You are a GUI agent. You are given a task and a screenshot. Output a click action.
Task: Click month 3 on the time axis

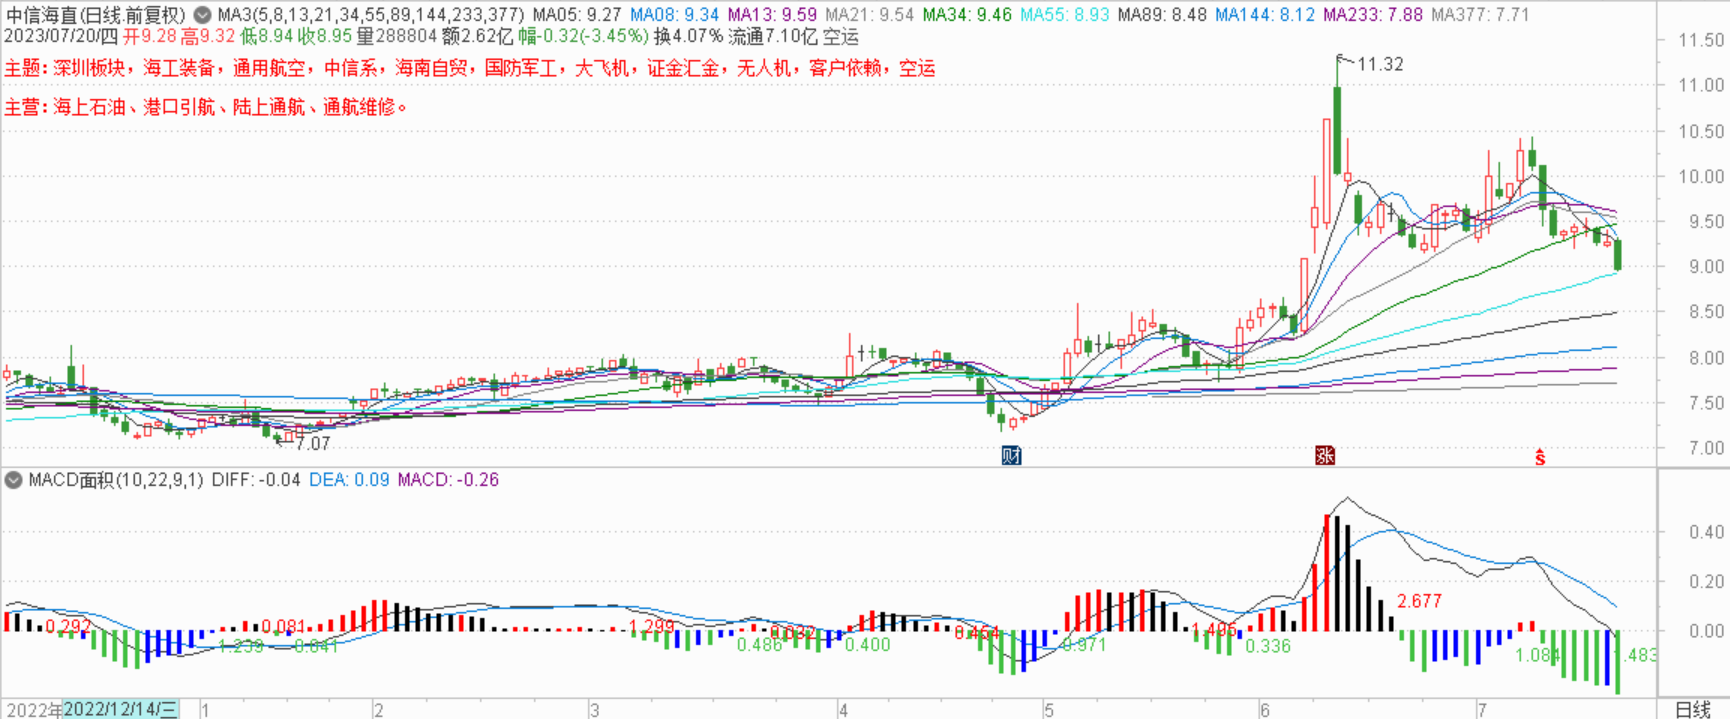(594, 710)
